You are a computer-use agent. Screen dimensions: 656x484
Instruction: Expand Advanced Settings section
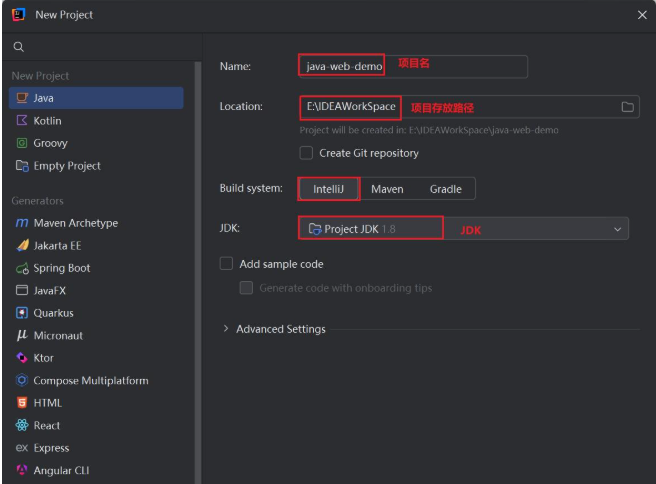226,329
